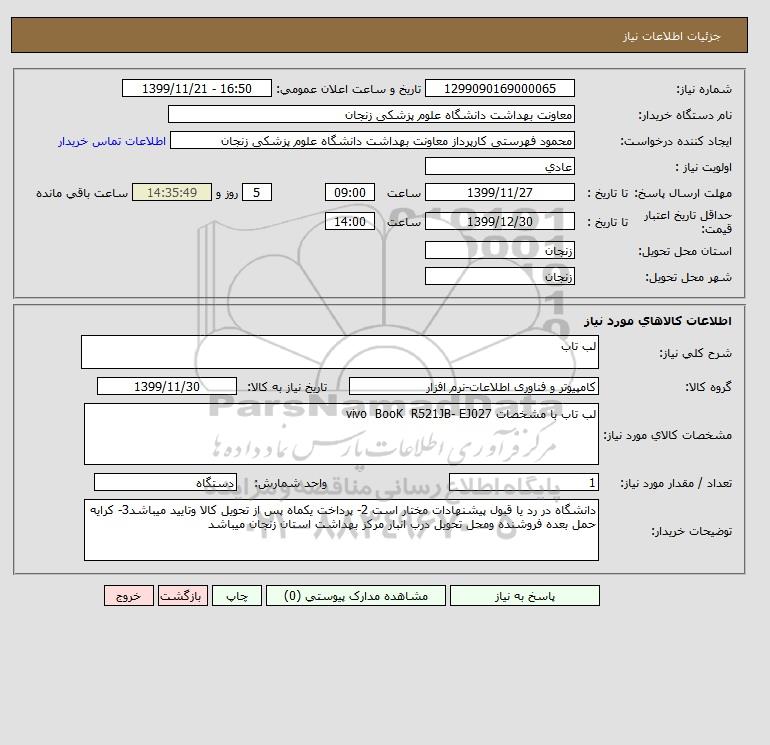Click the quantity field showing 1
The height and width of the screenshot is (745, 770).
coord(524,482)
